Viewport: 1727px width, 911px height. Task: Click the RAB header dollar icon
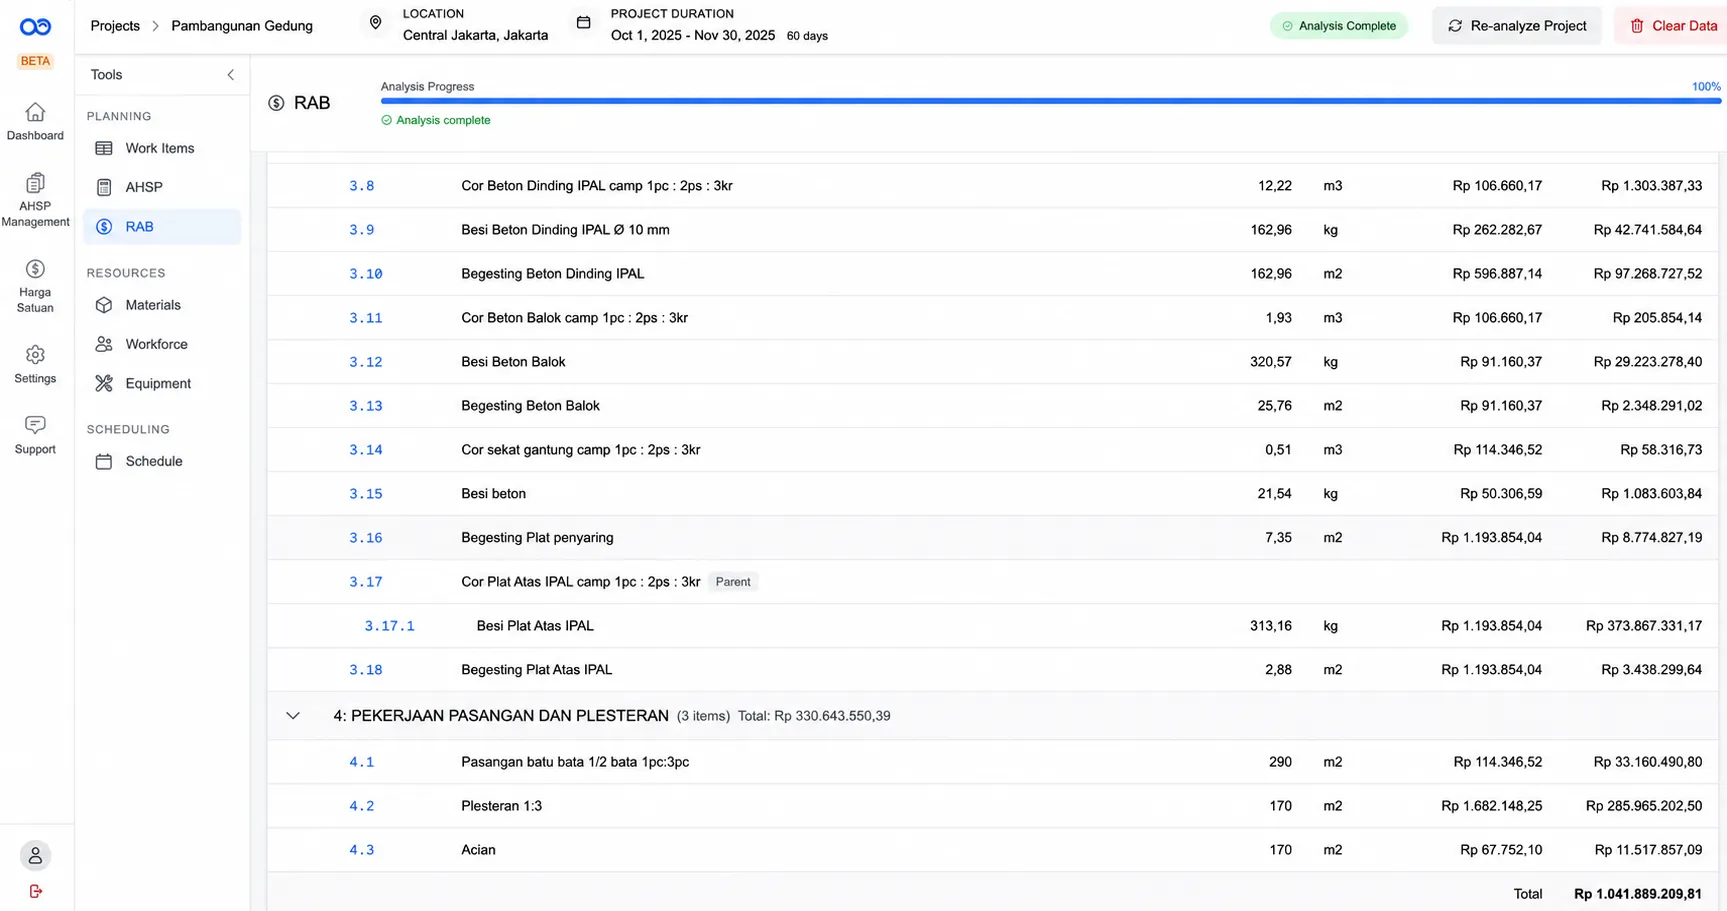[x=277, y=103]
